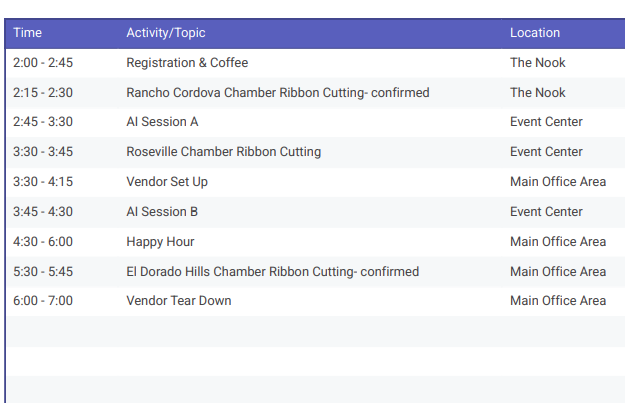Click the Happy Hour activity cell

click(160, 242)
